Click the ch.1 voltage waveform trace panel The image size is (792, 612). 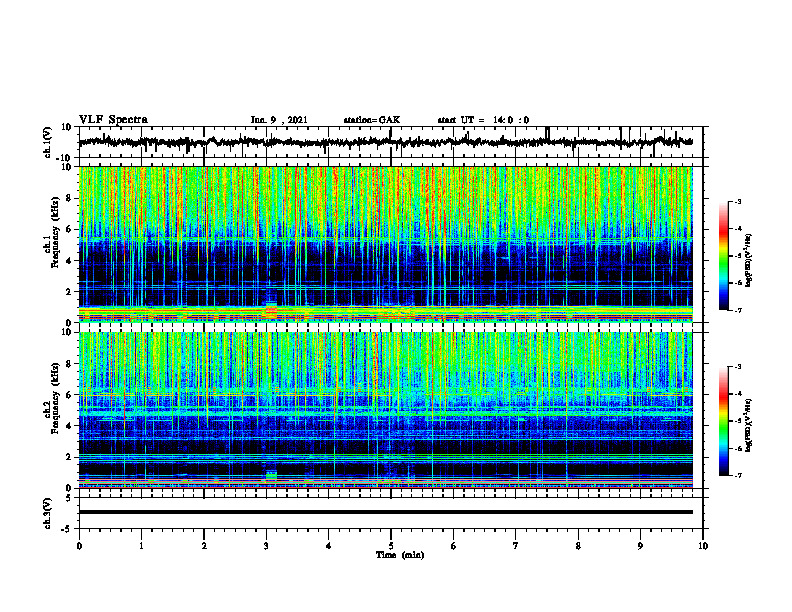(390, 142)
